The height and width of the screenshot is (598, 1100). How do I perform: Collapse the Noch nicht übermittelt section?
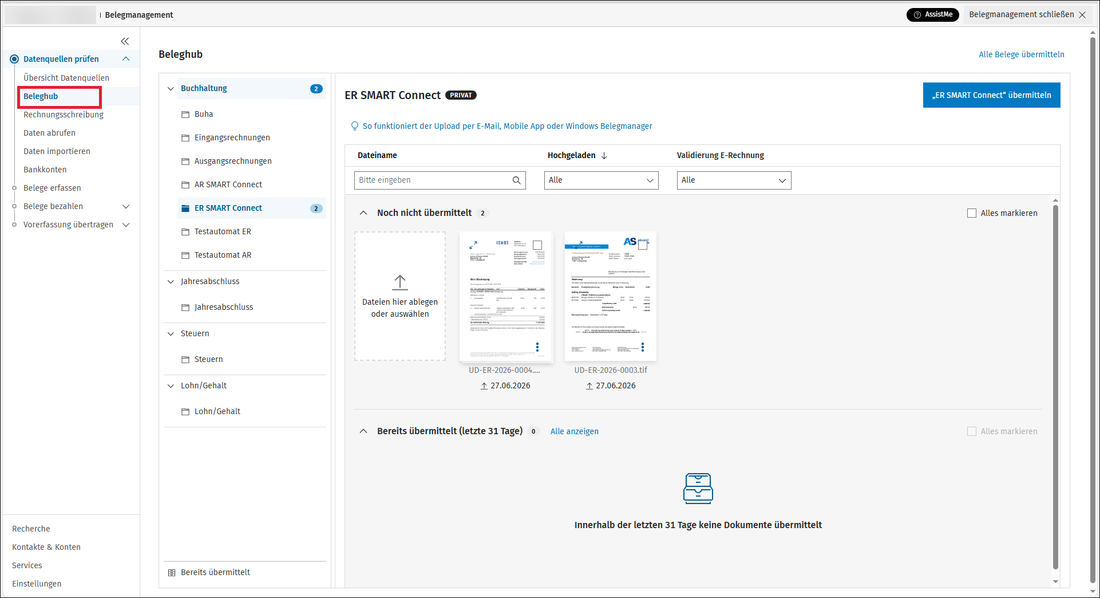(x=363, y=213)
